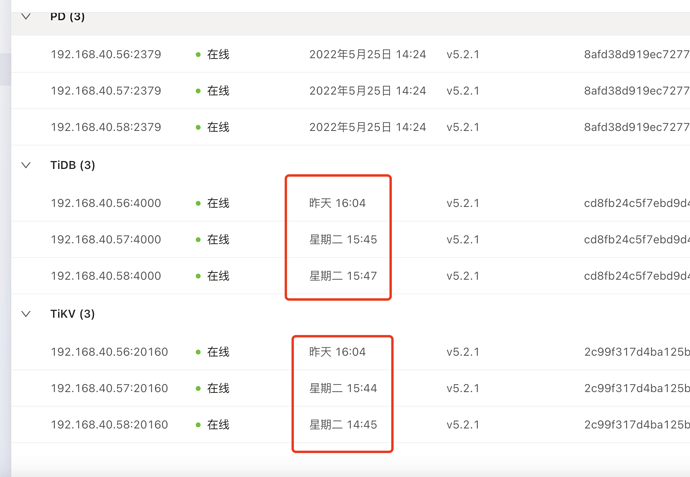
Task: Collapse the TiDB (3) group chevron
Action: tap(26, 165)
